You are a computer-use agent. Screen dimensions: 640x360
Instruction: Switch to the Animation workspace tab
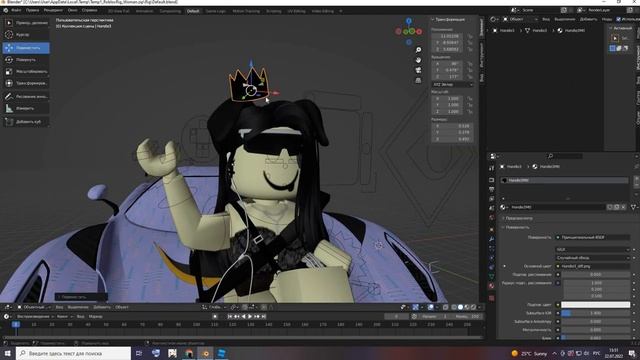tap(144, 11)
